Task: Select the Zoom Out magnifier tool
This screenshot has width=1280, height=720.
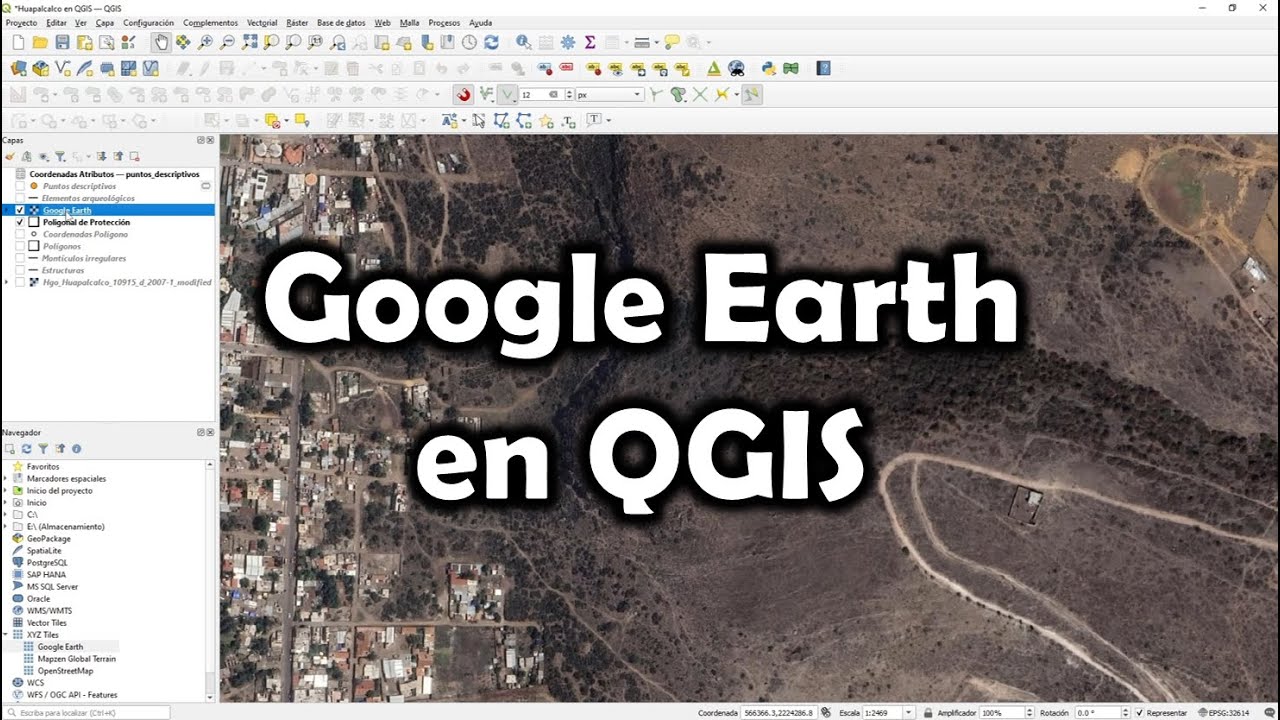Action: coord(227,42)
